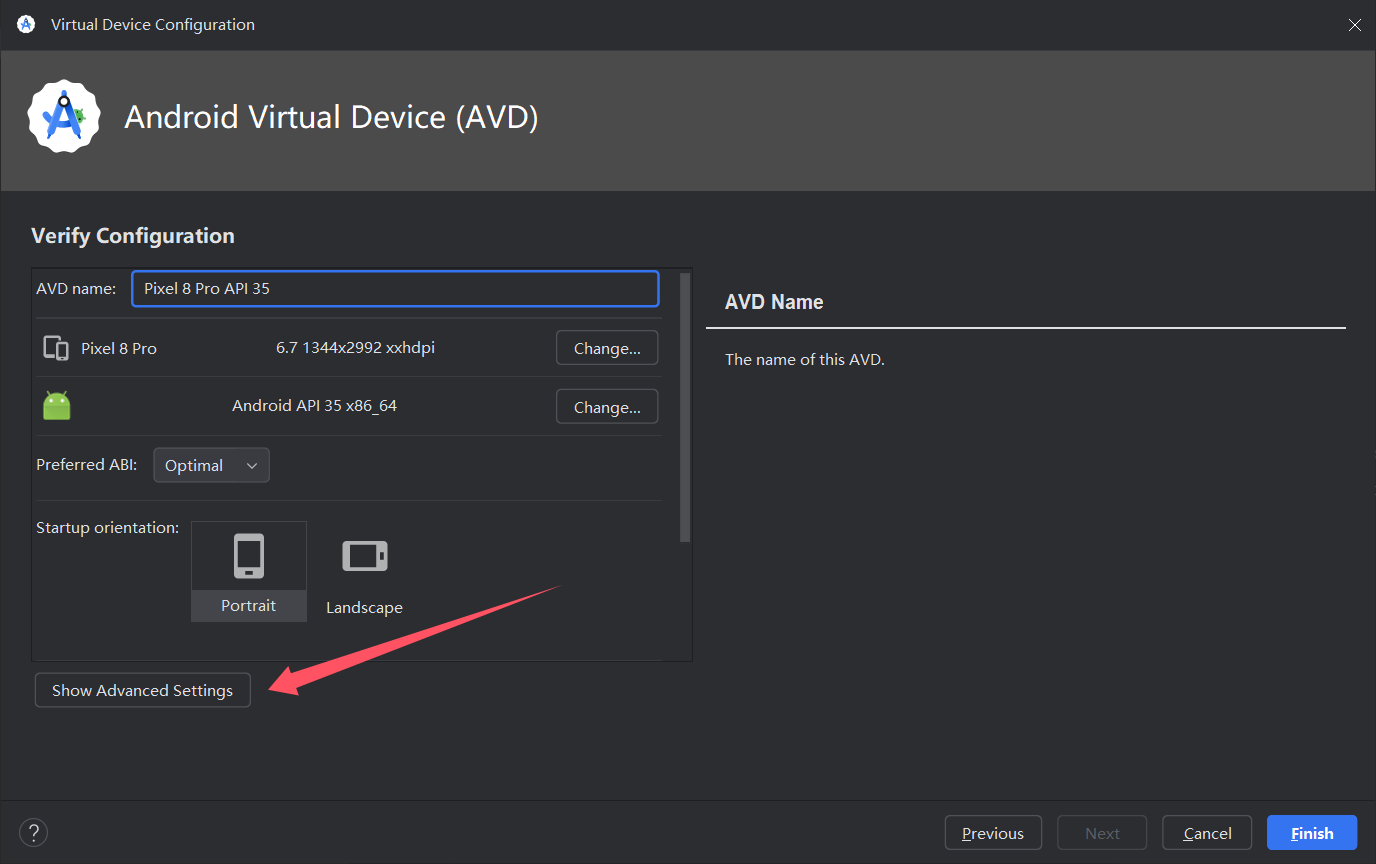
Task: Click the 'Verify Configuration' heading
Action: 133,236
